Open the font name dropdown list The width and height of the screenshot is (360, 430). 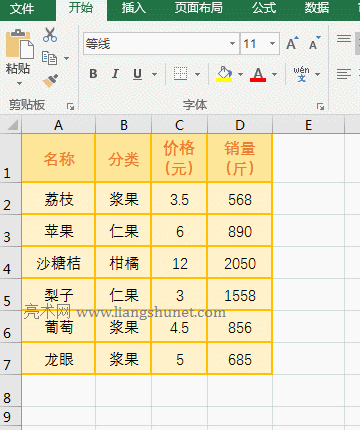(x=232, y=44)
